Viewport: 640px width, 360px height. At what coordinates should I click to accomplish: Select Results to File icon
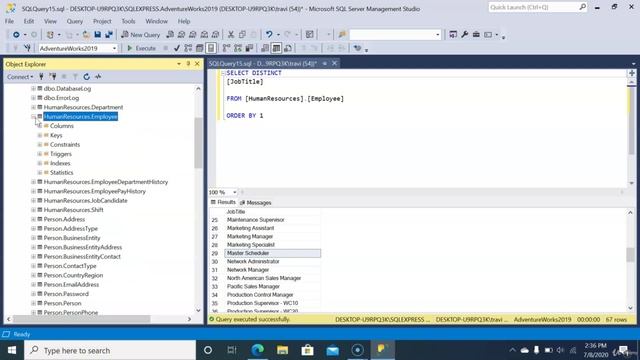pos(288,48)
